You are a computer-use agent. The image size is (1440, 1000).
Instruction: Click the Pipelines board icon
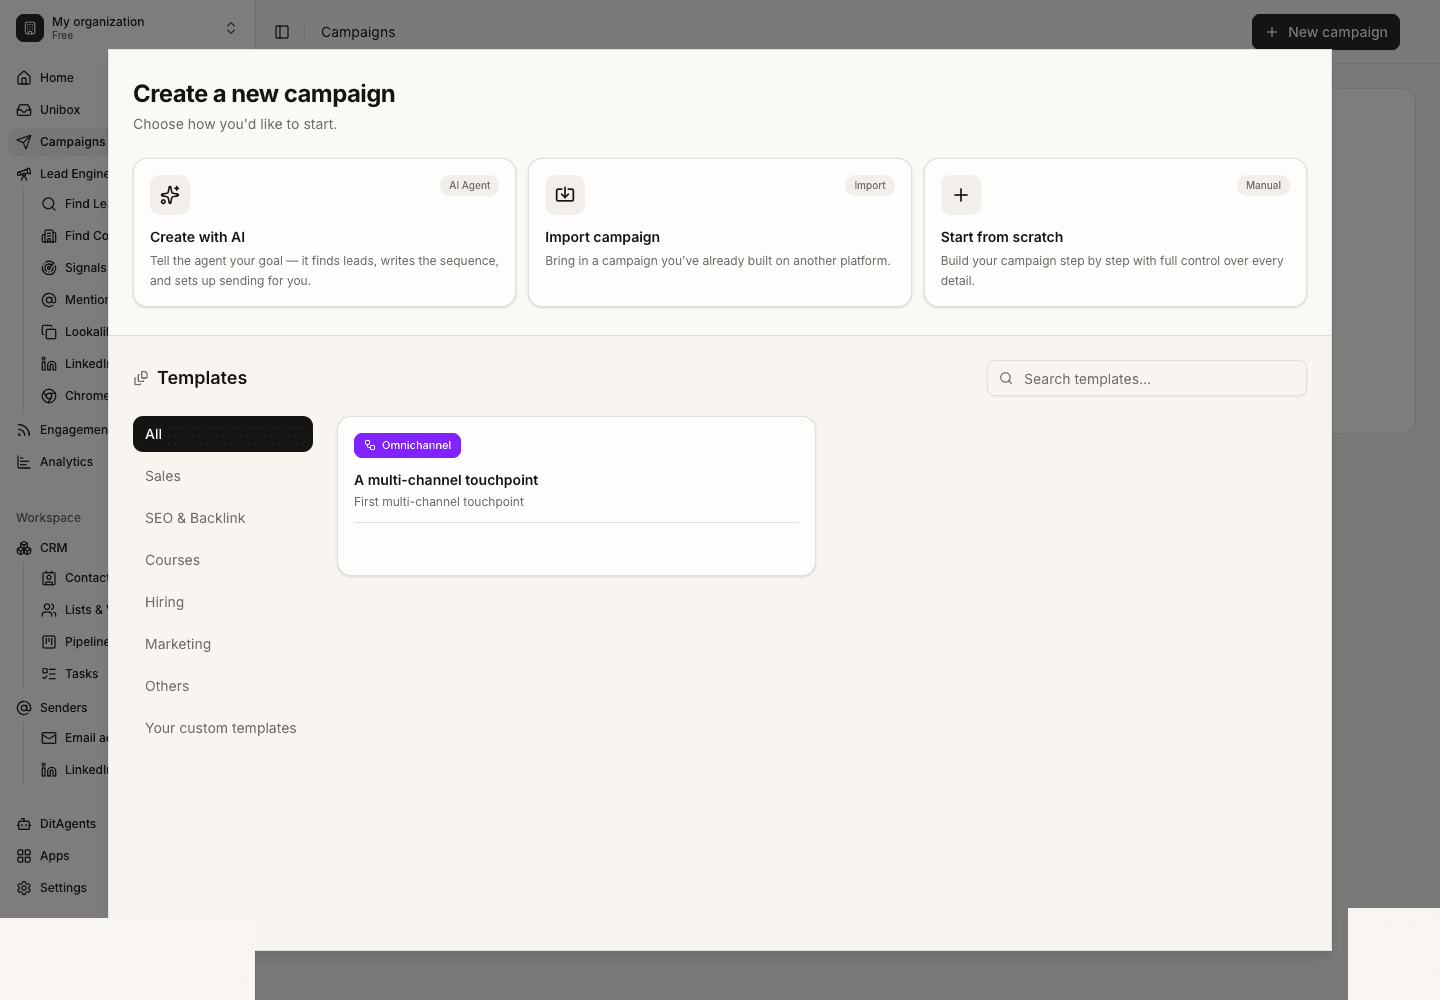click(49, 642)
